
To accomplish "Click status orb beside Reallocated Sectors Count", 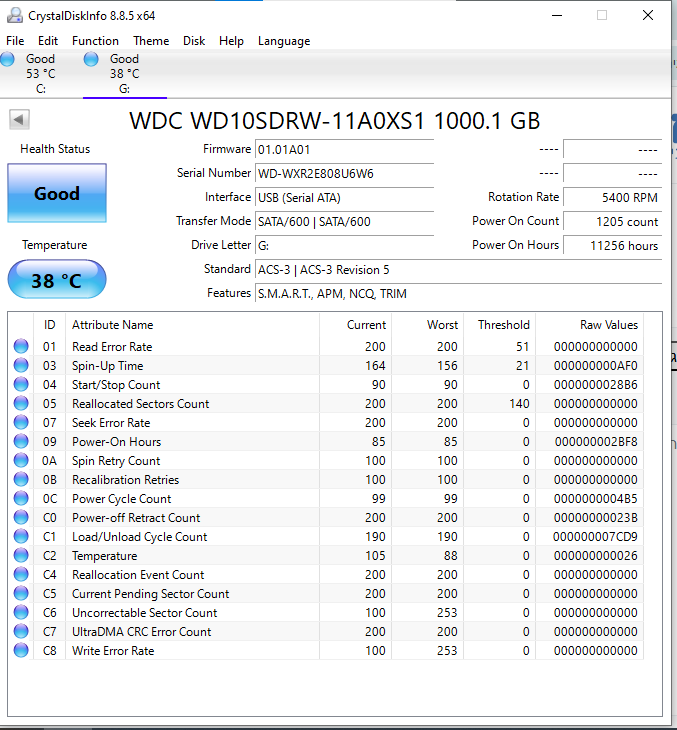I will [x=21, y=404].
